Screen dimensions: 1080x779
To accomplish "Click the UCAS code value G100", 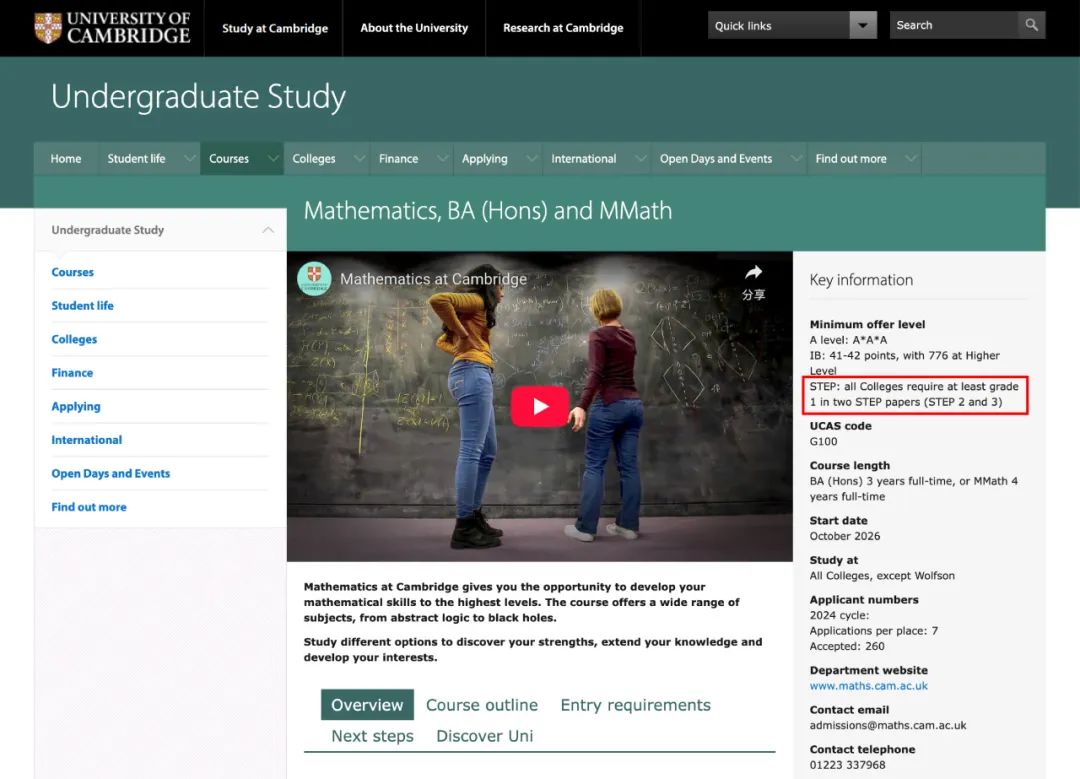I will click(x=823, y=442).
